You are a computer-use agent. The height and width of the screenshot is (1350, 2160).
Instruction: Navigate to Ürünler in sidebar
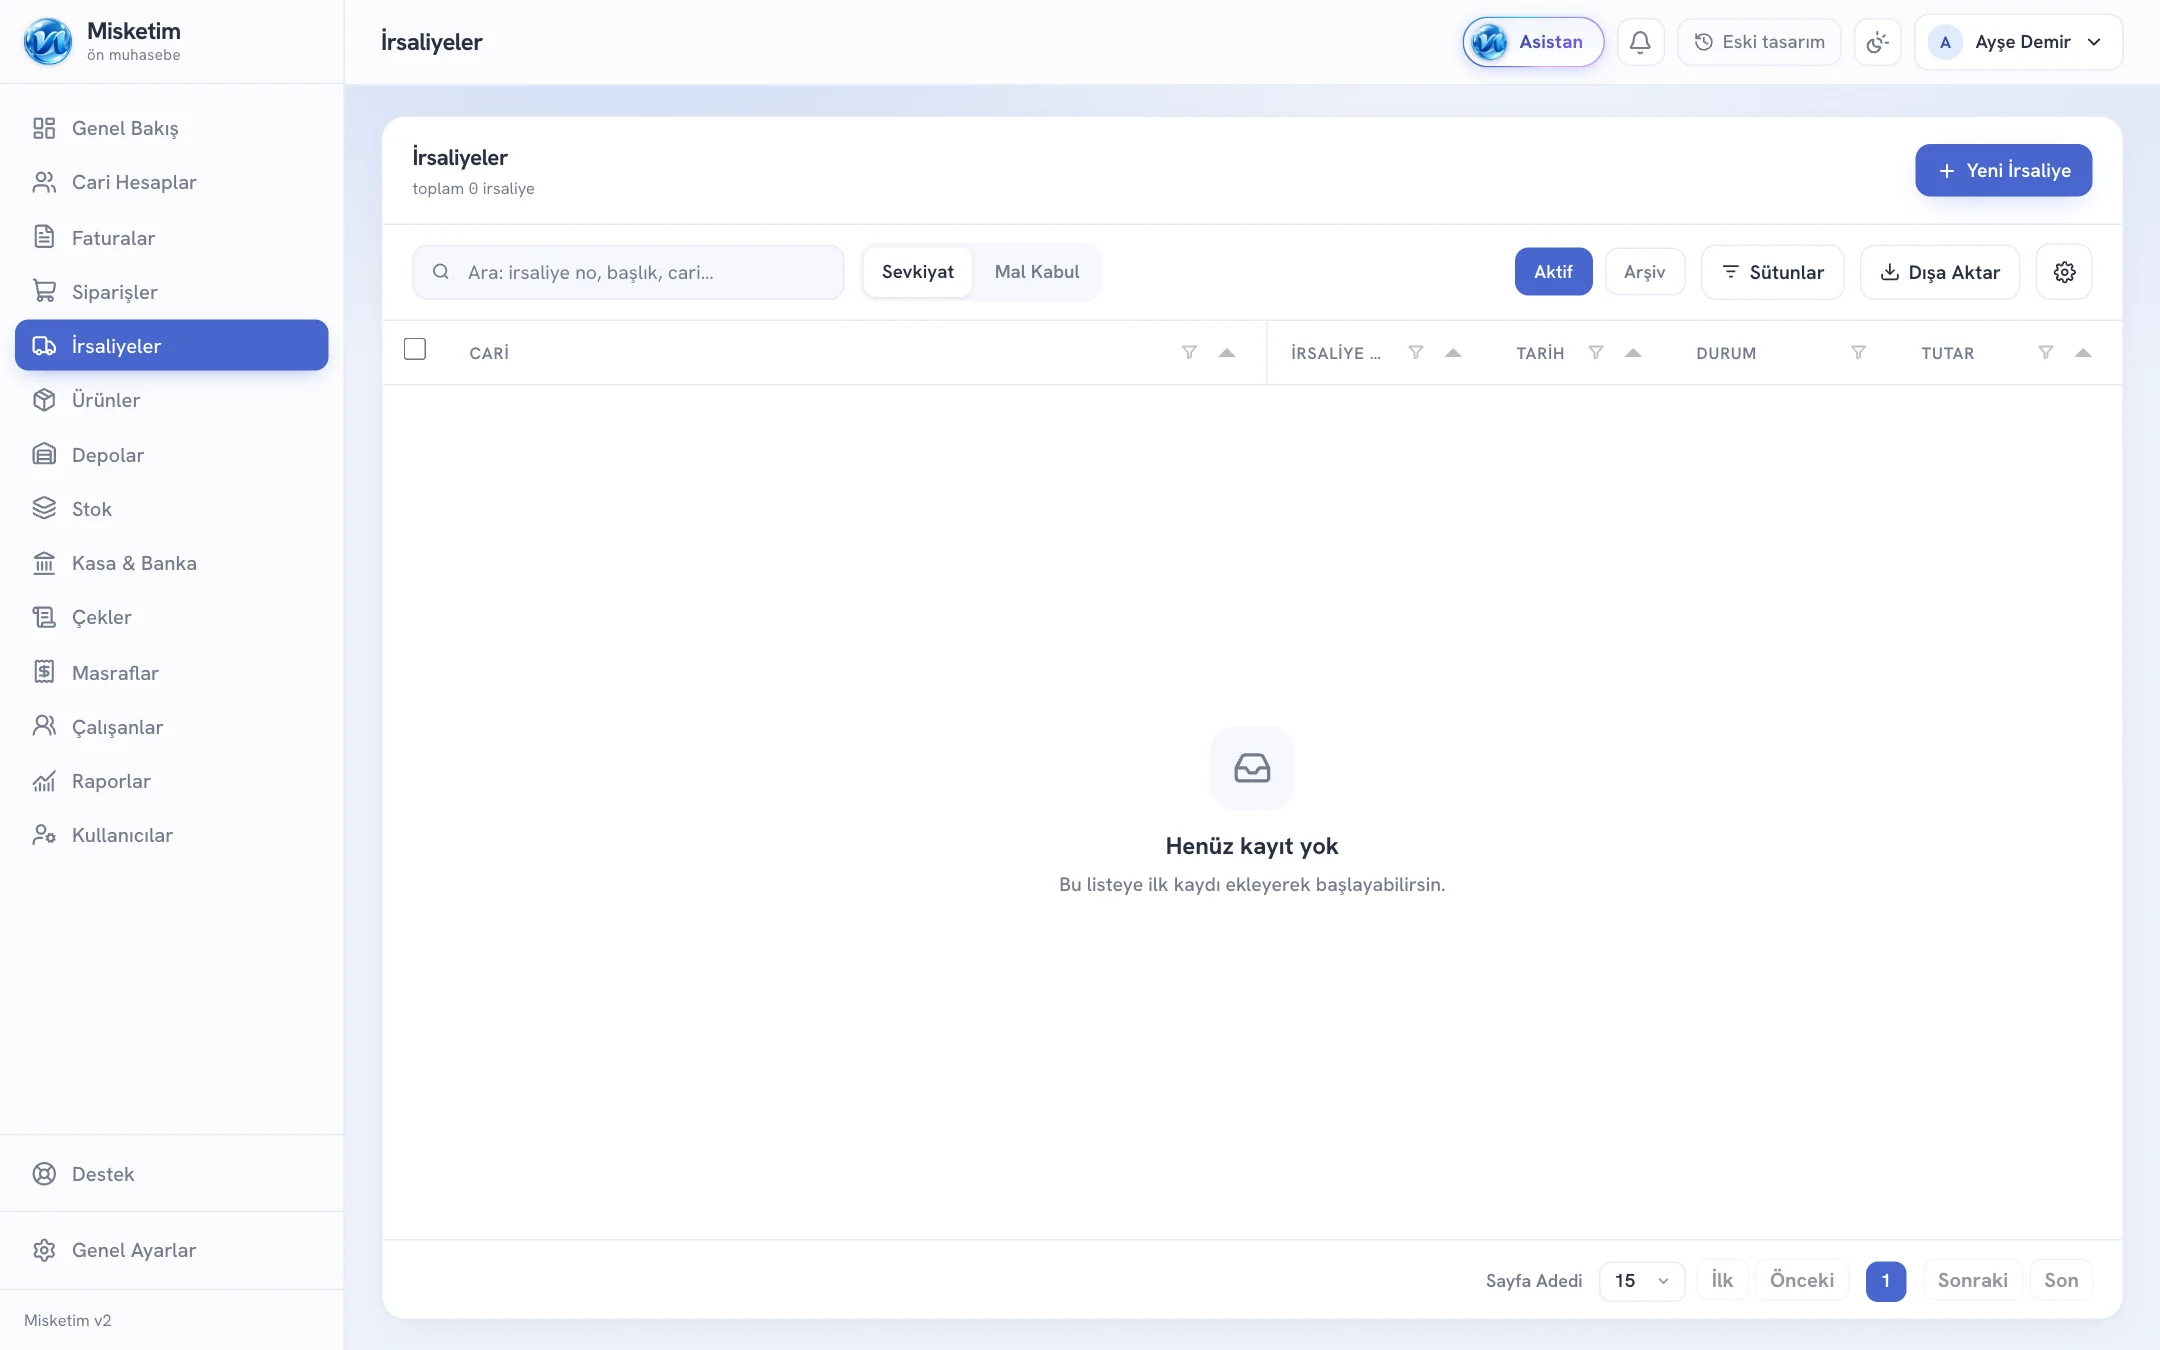click(172, 400)
